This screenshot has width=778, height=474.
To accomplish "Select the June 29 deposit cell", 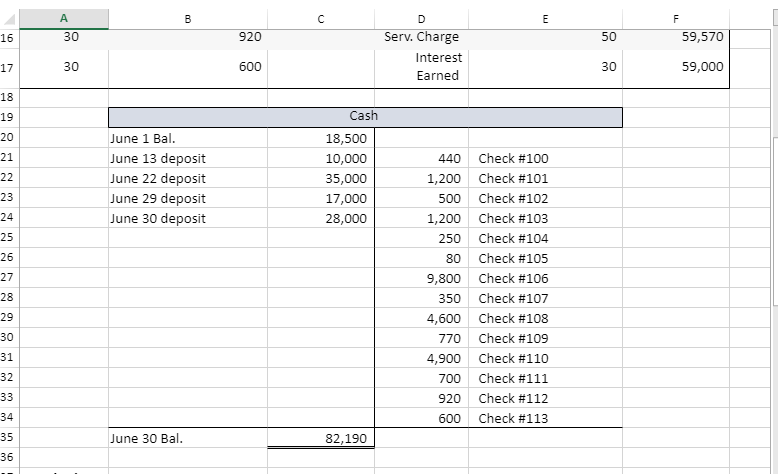I will point(188,198).
